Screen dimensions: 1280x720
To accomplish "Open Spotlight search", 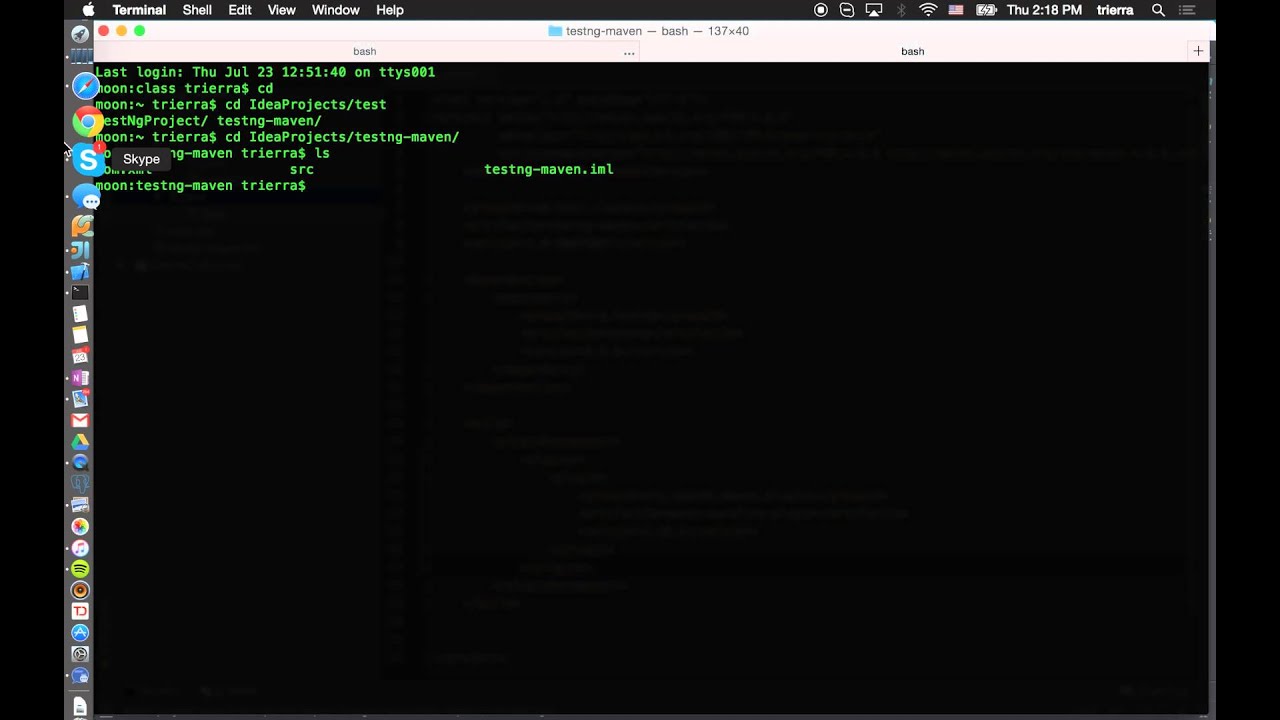I will coord(1158,10).
